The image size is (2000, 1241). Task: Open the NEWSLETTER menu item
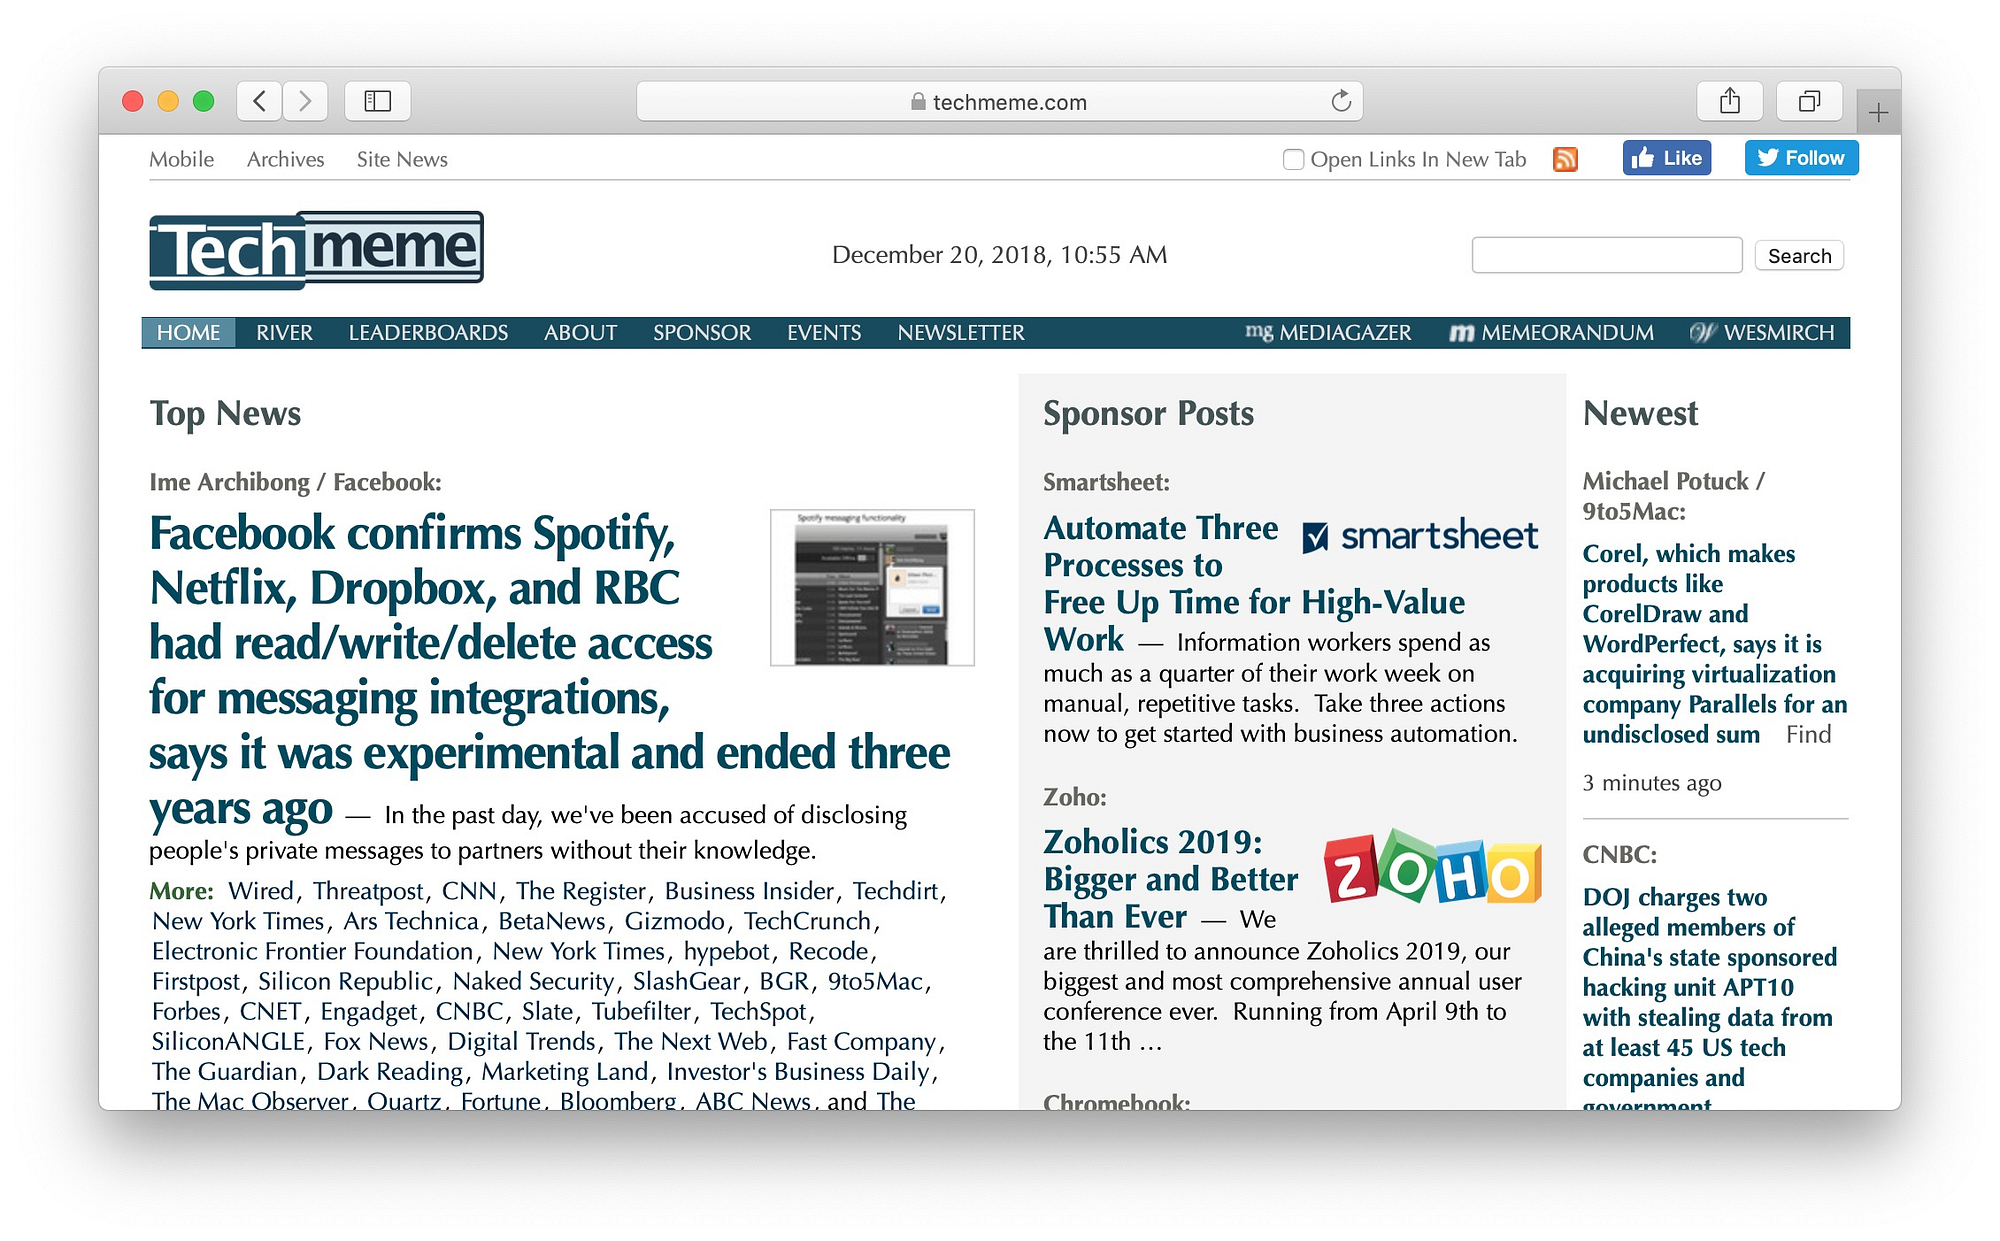[960, 332]
